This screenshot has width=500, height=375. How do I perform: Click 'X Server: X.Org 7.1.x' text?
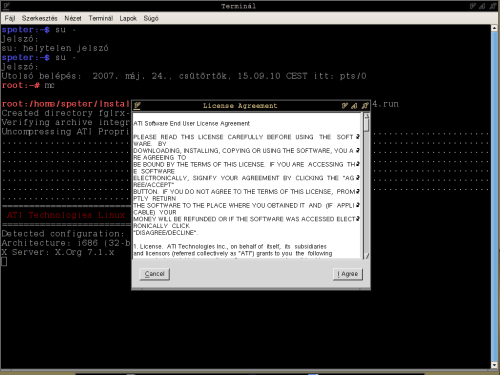[58, 252]
